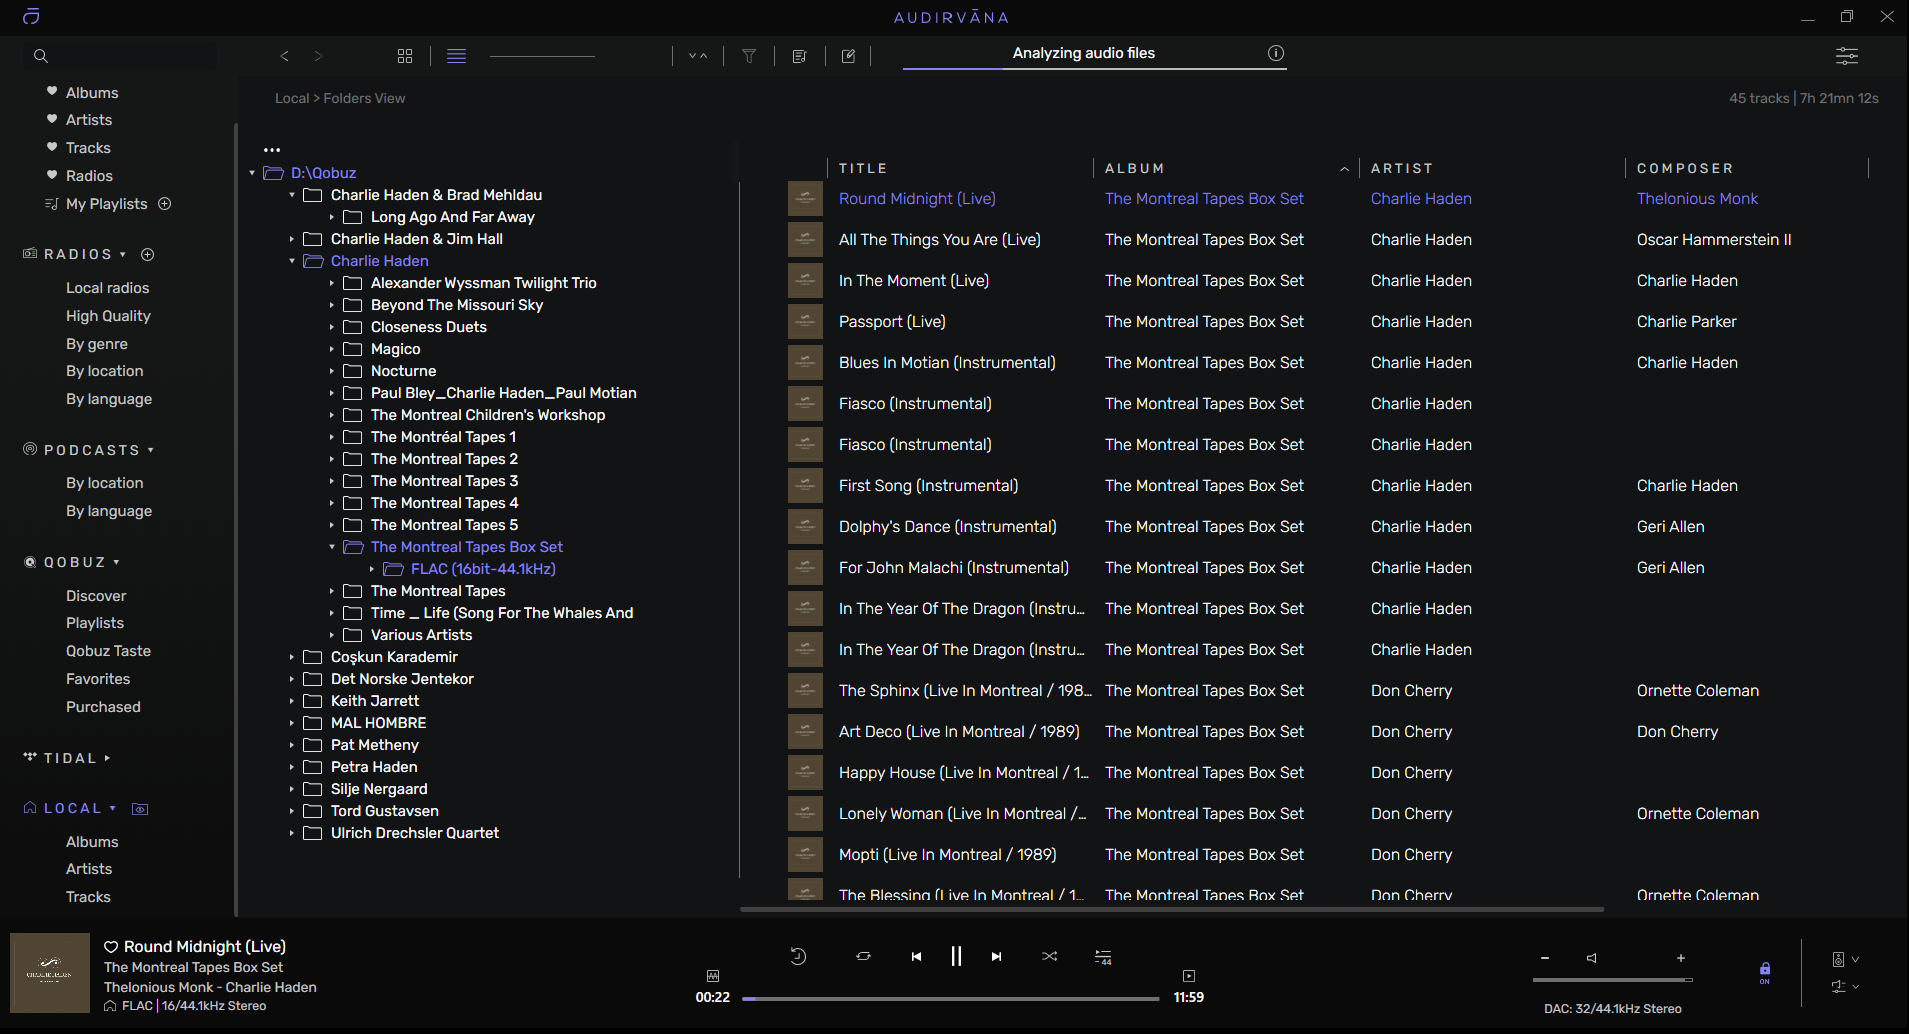The width and height of the screenshot is (1909, 1034).
Task: Sort by the ALBUM column header
Action: tap(1134, 168)
